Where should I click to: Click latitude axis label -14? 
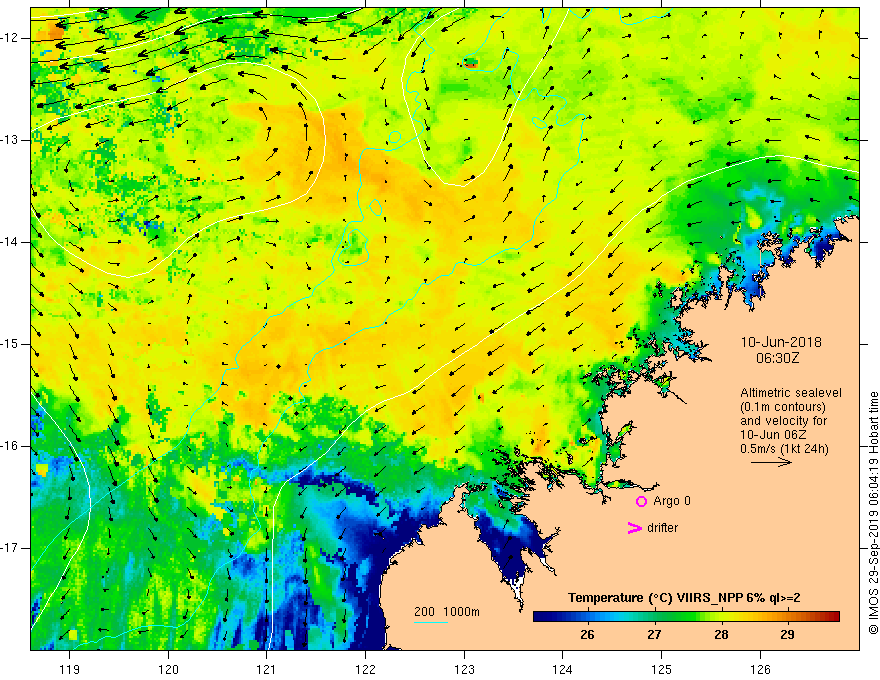[x=11, y=242]
